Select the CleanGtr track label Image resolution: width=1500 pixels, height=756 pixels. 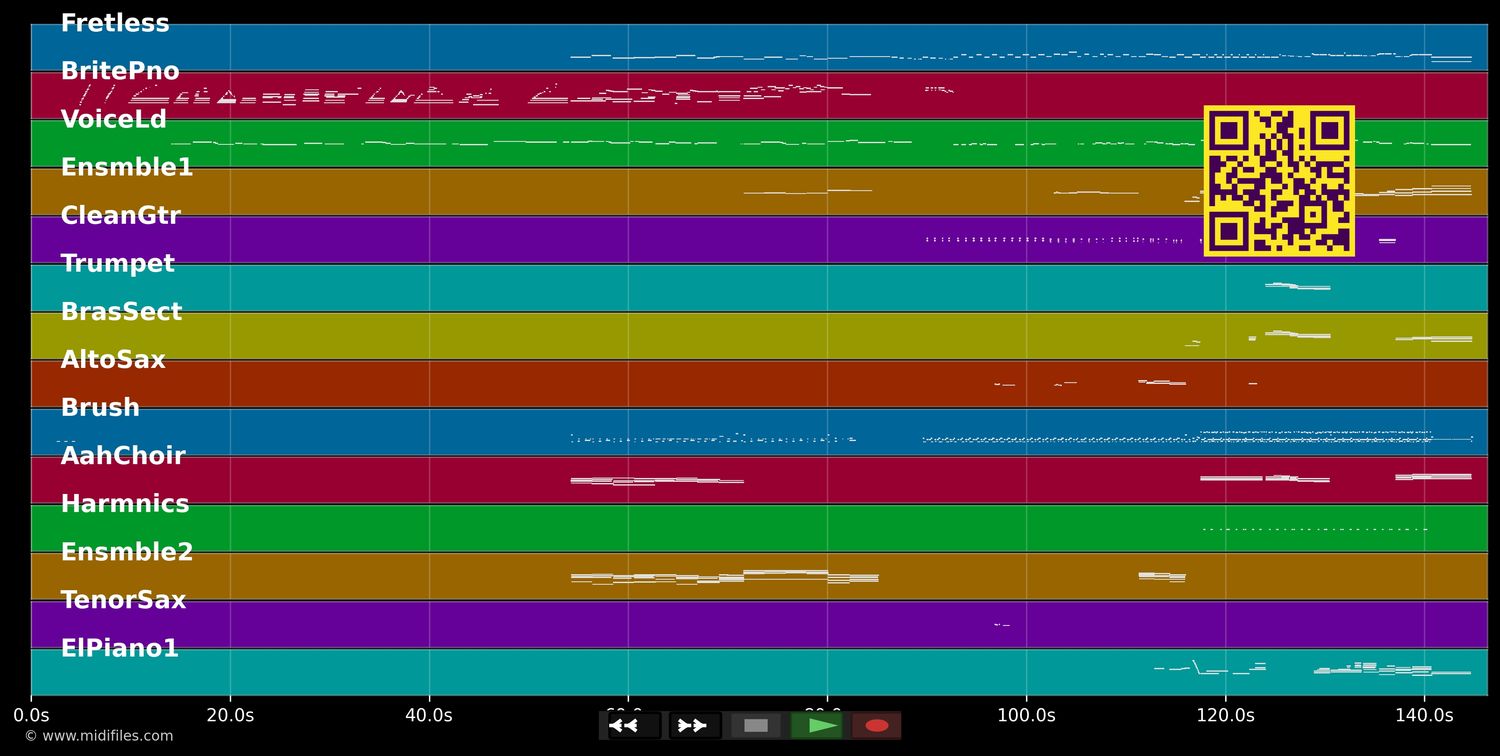tap(121, 216)
